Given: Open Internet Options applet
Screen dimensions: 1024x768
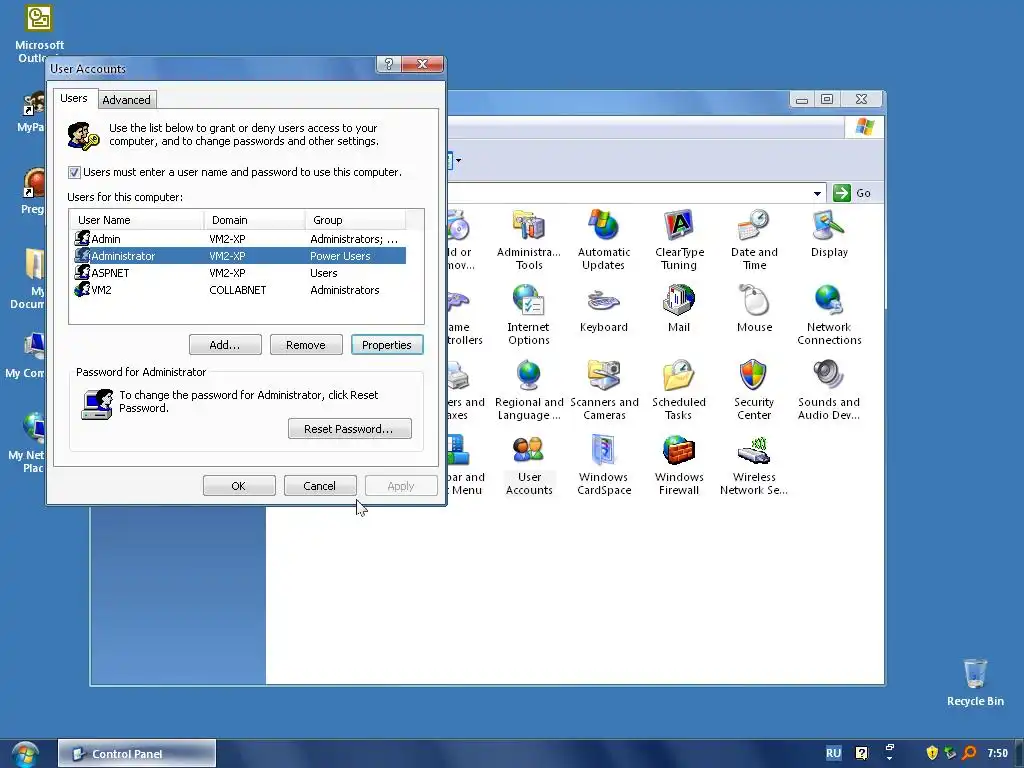Looking at the screenshot, I should click(528, 315).
